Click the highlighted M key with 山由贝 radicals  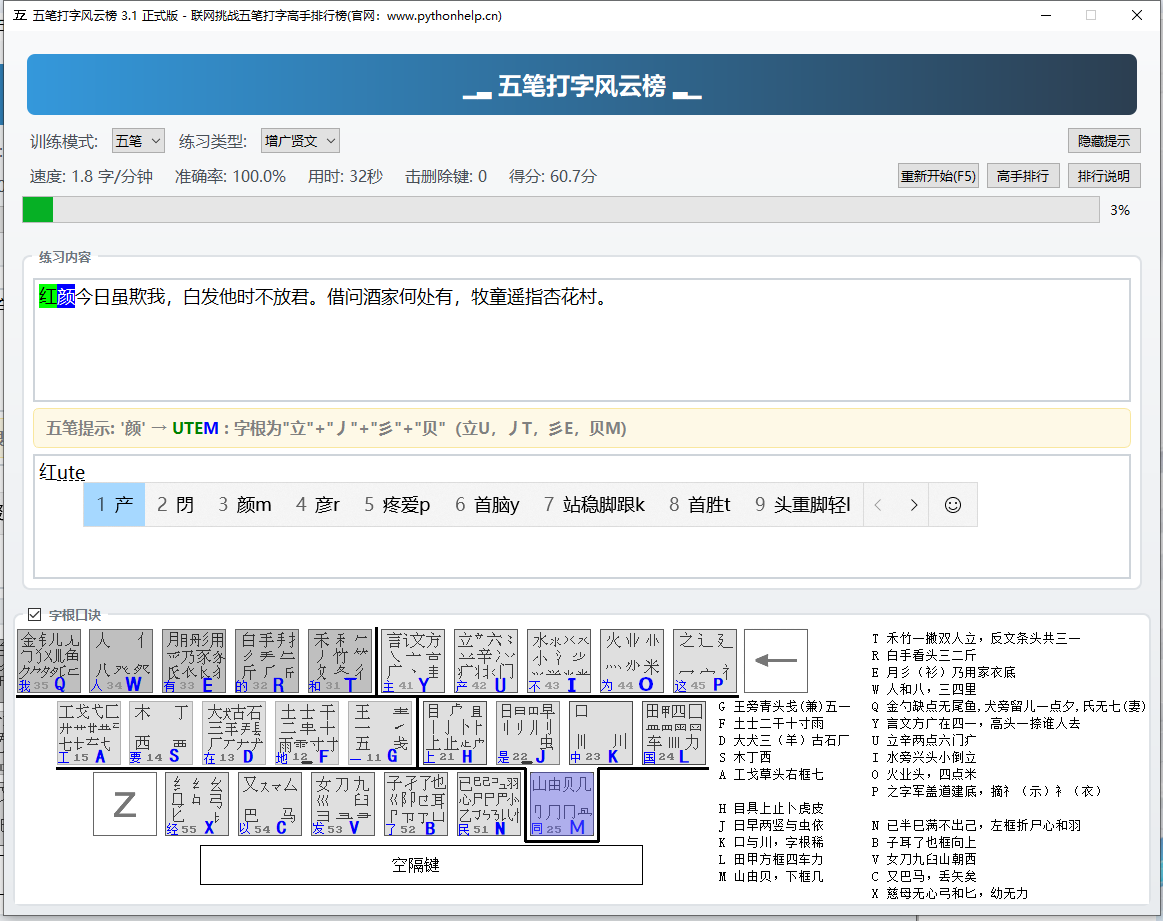(x=561, y=804)
